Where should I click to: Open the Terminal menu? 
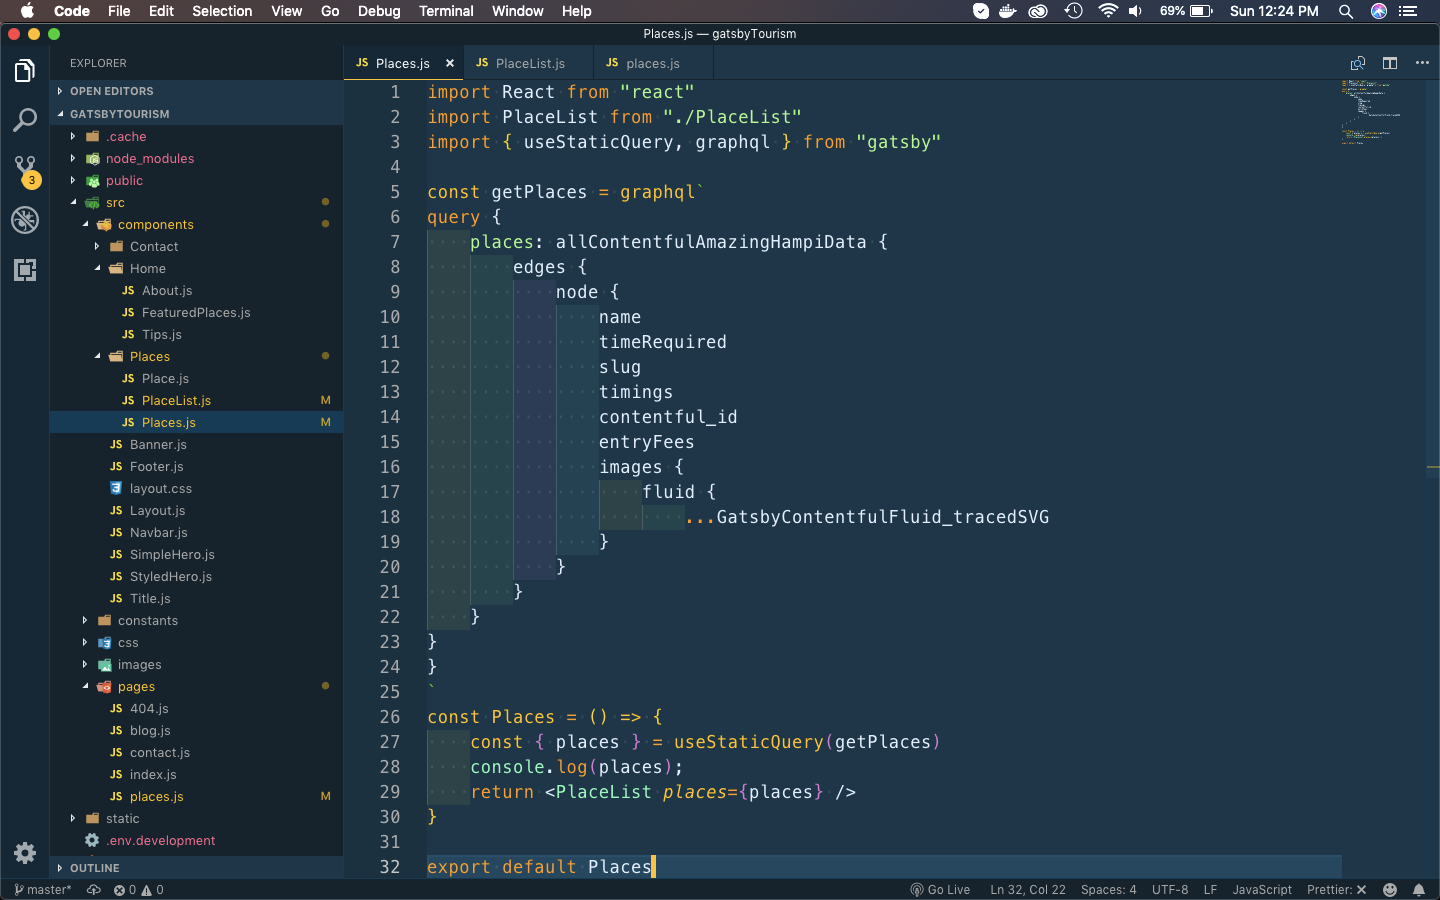click(x=446, y=11)
